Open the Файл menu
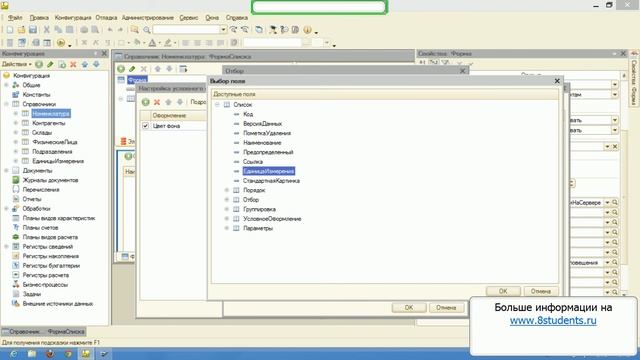Screen dimensions: 640x360 (15, 18)
